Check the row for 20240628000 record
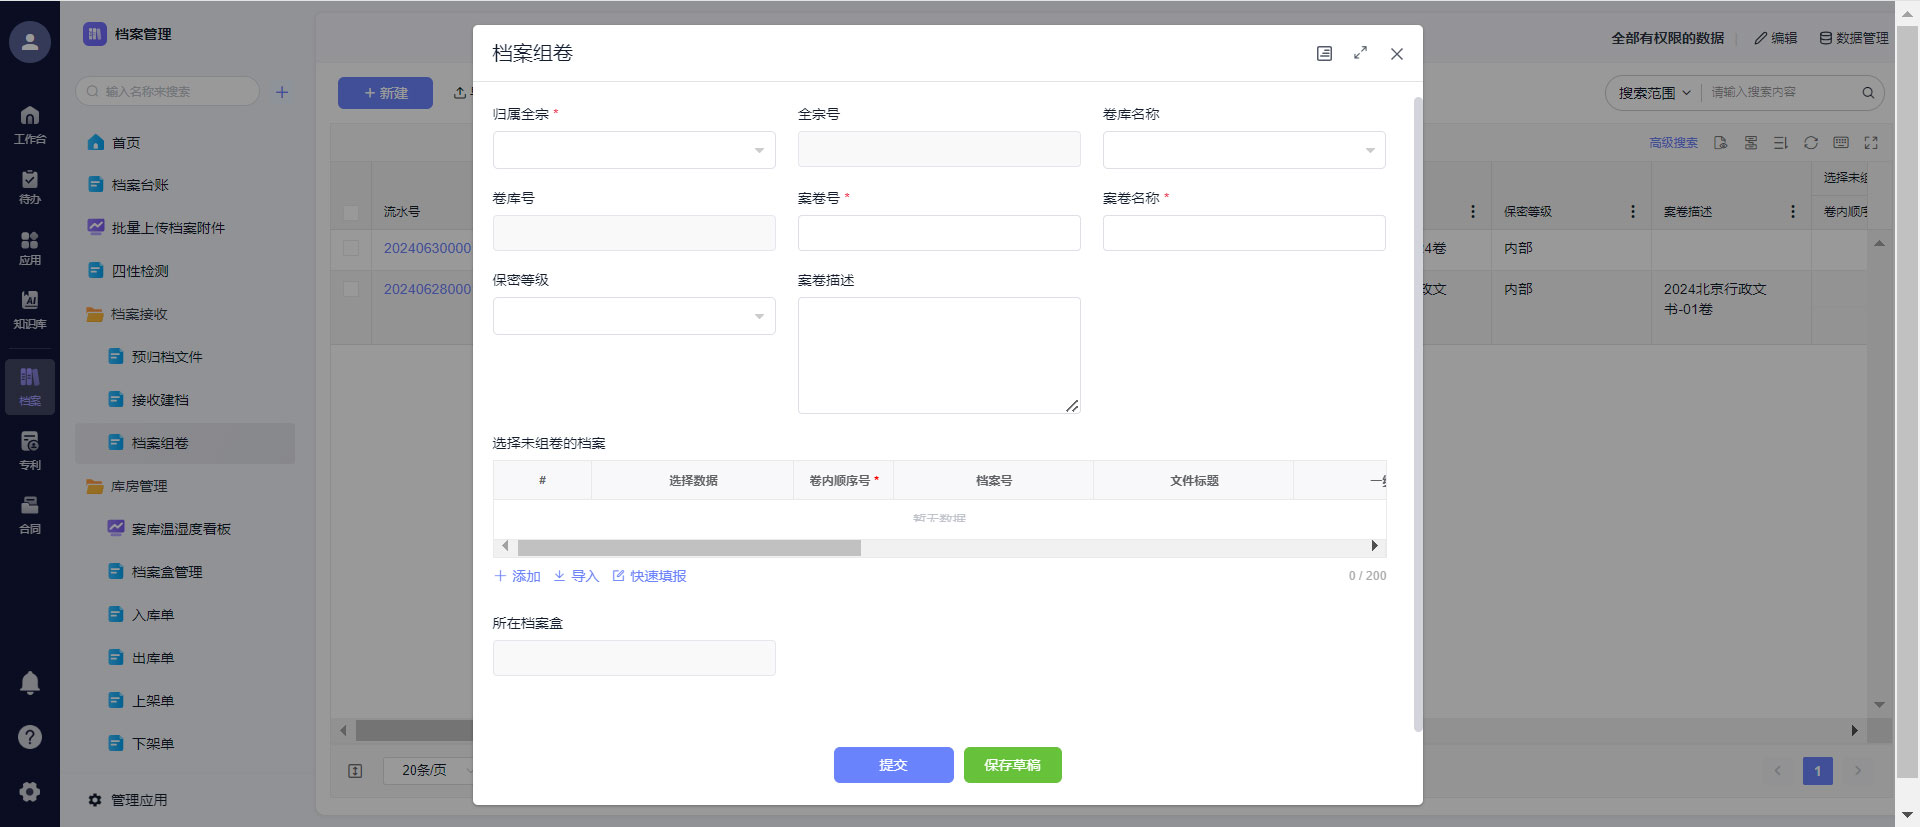The width and height of the screenshot is (1920, 827). 351,289
